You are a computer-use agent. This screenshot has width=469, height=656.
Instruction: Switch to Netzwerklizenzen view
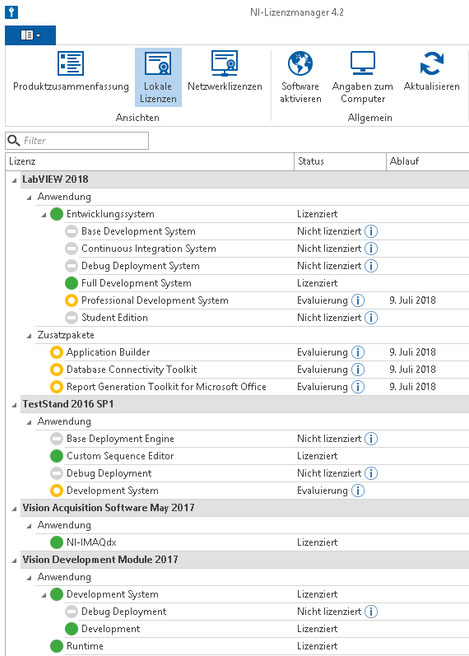click(x=225, y=72)
